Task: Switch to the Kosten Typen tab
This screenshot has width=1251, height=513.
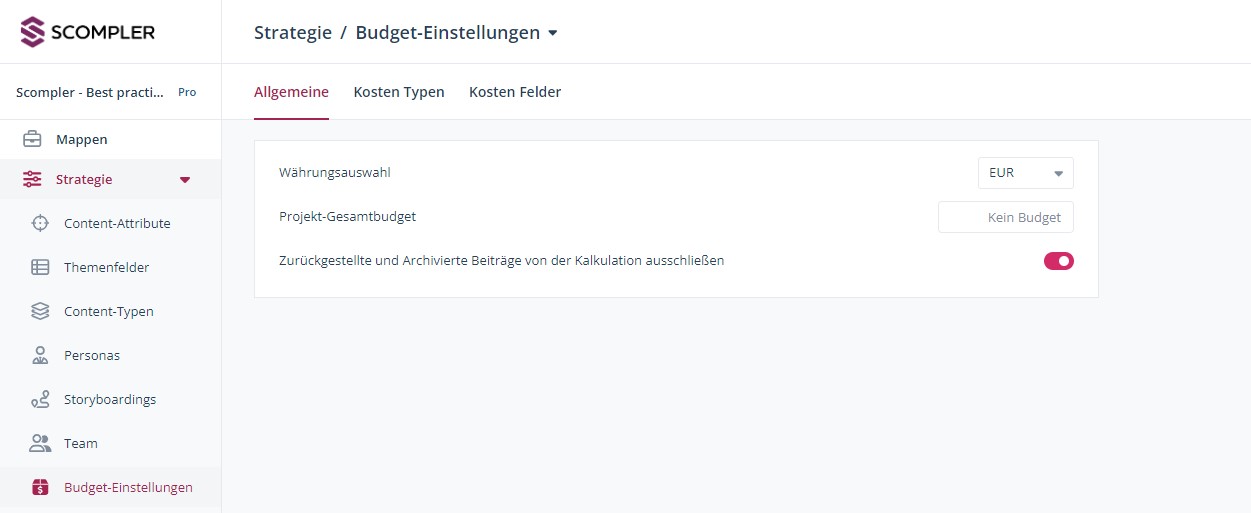Action: (398, 92)
